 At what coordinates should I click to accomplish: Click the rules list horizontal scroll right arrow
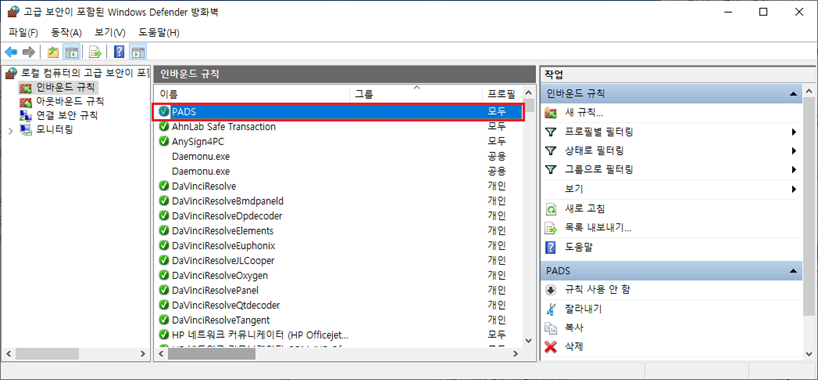(515, 353)
